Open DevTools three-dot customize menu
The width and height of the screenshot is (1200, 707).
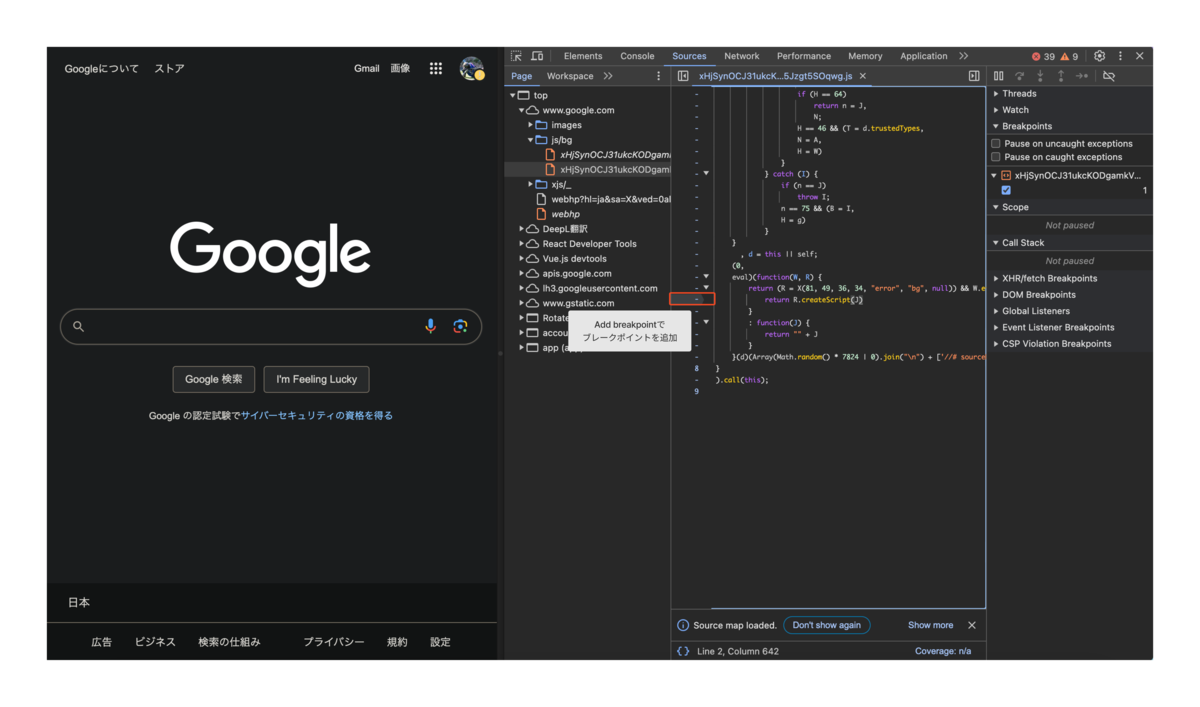coord(1120,56)
